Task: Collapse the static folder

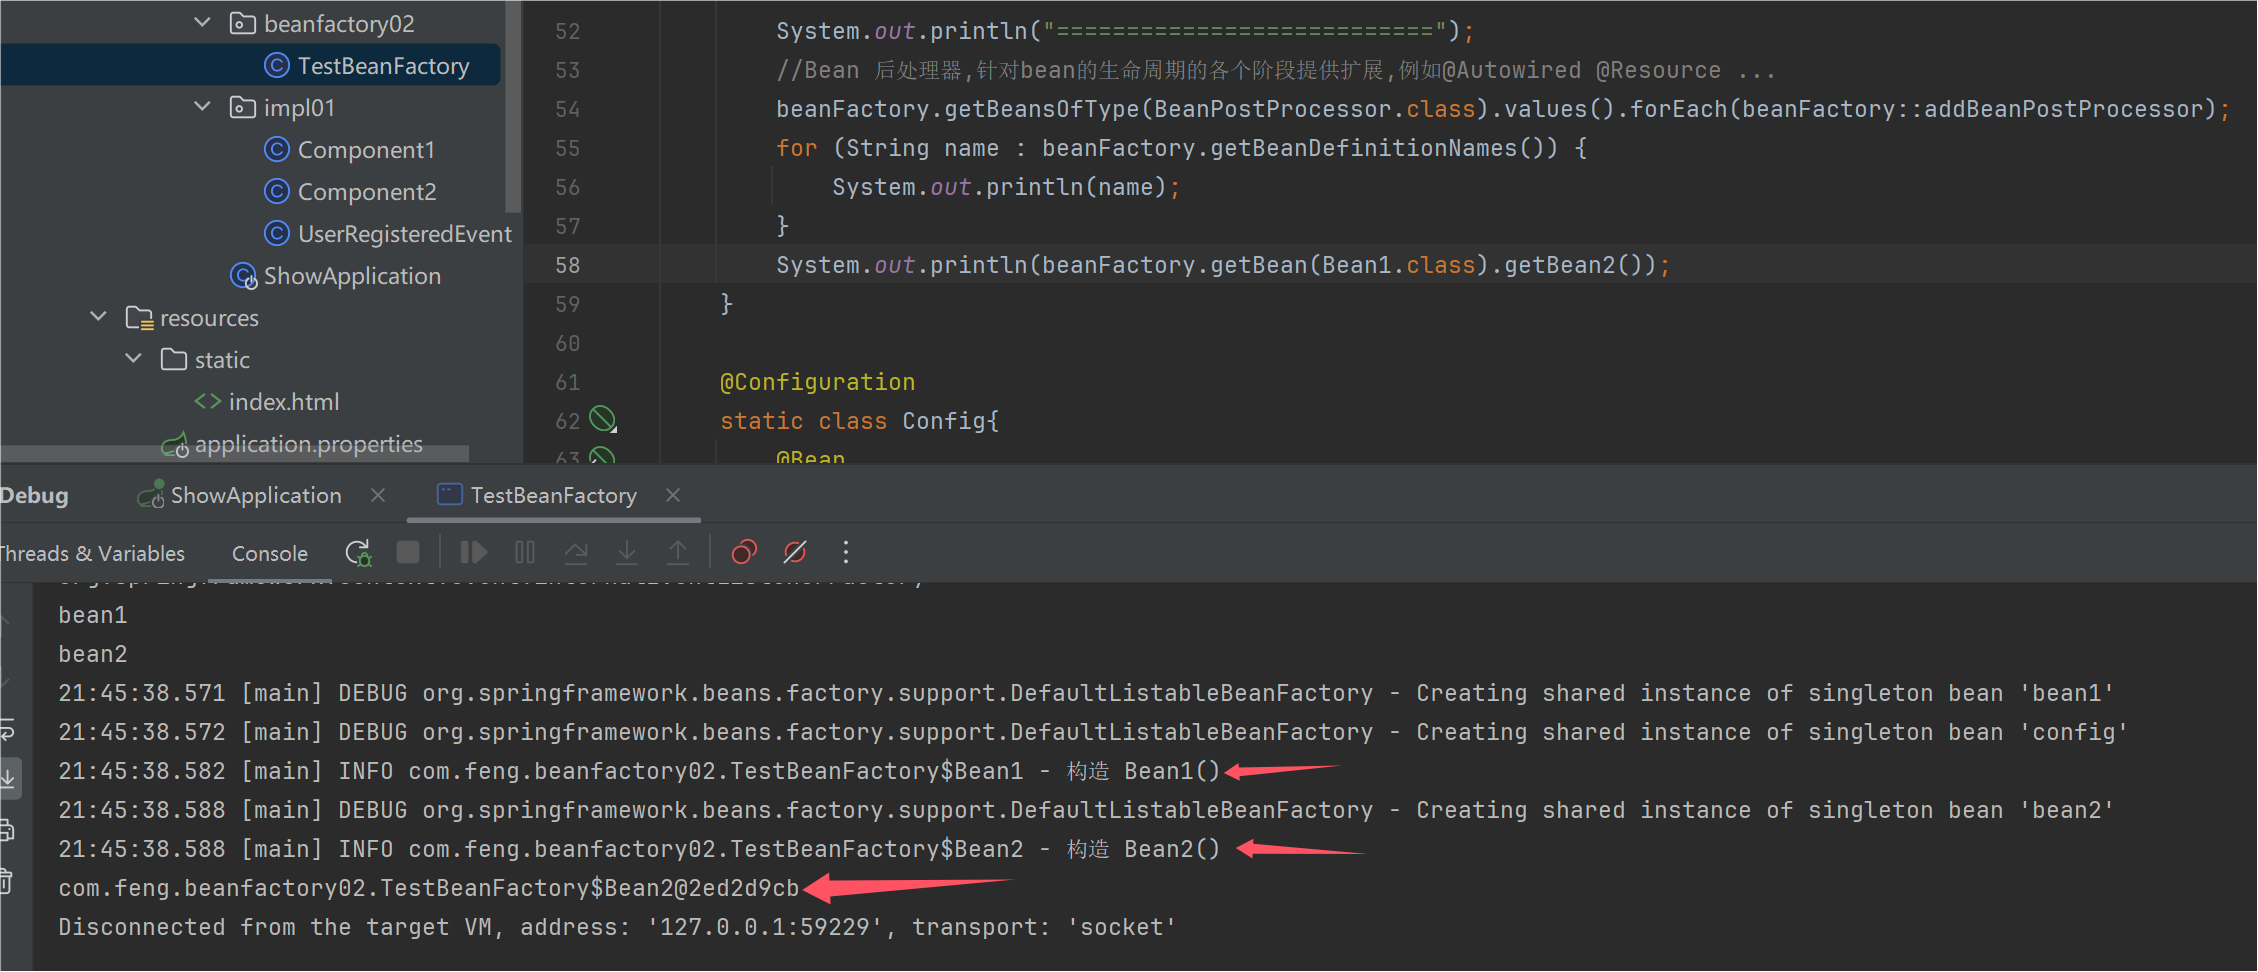Action: point(133,359)
